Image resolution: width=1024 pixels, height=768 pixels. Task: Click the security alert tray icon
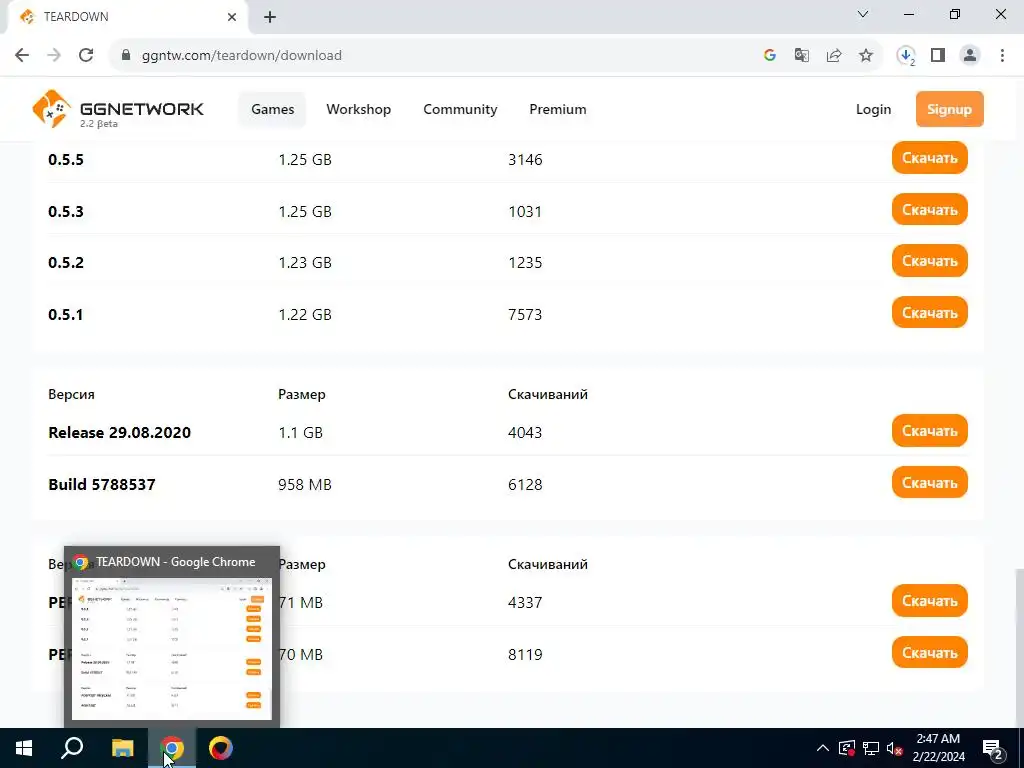[846, 748]
